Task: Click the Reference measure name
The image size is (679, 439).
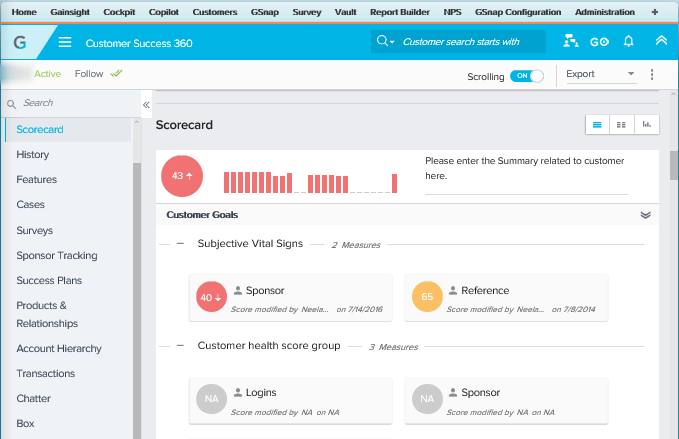Action: click(x=485, y=291)
